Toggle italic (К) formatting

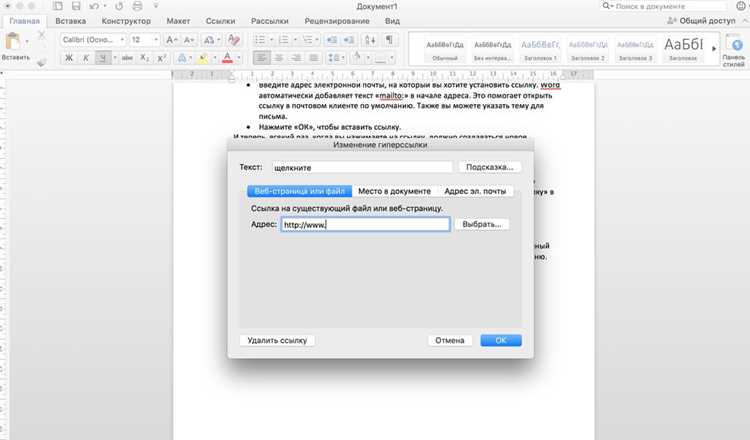click(86, 58)
